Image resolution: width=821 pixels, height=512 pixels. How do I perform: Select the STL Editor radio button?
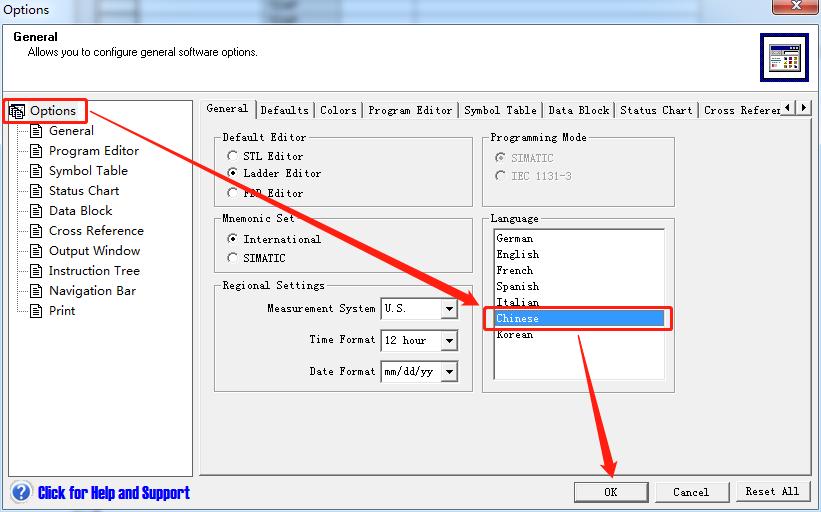(233, 156)
